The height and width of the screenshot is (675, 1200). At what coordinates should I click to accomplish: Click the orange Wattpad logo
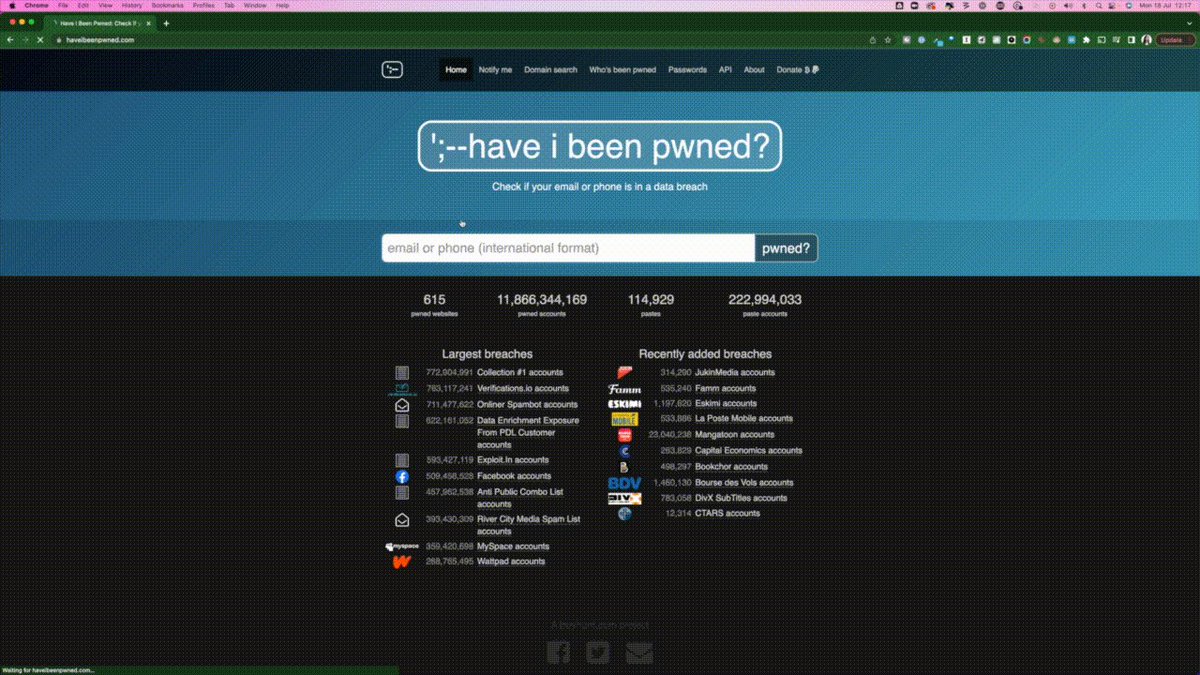(x=401, y=562)
